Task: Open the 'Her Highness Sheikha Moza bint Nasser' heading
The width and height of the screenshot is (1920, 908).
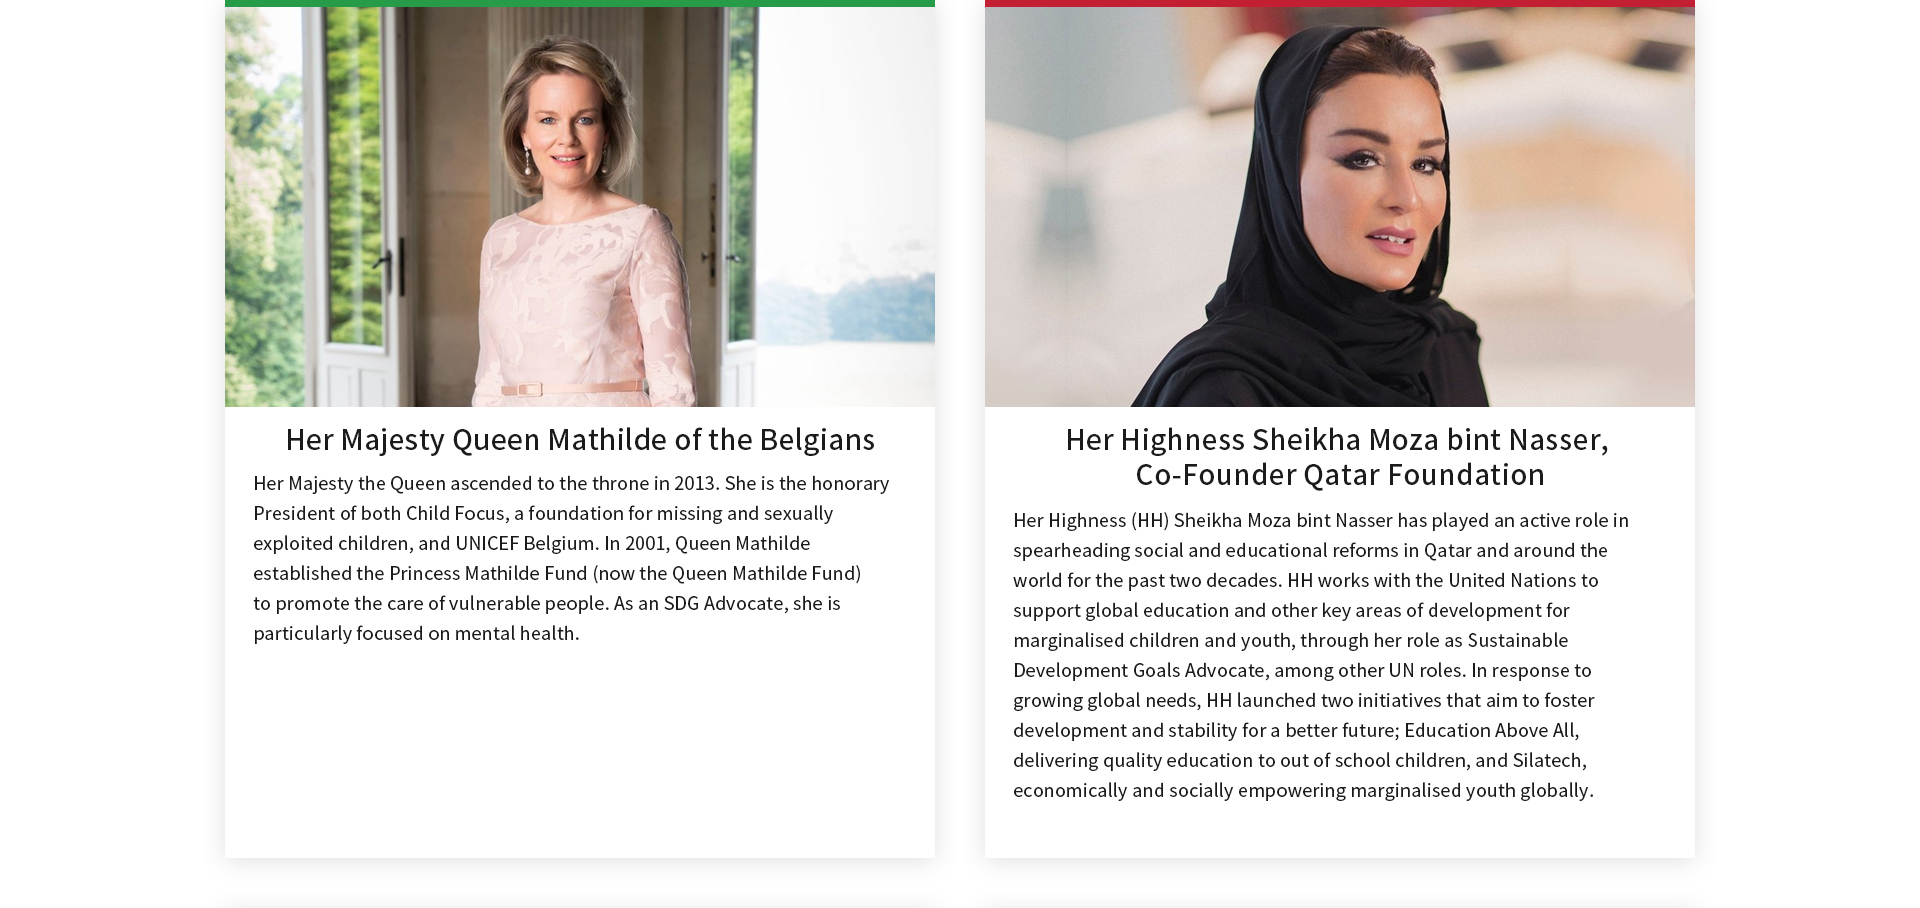Action: click(1336, 439)
